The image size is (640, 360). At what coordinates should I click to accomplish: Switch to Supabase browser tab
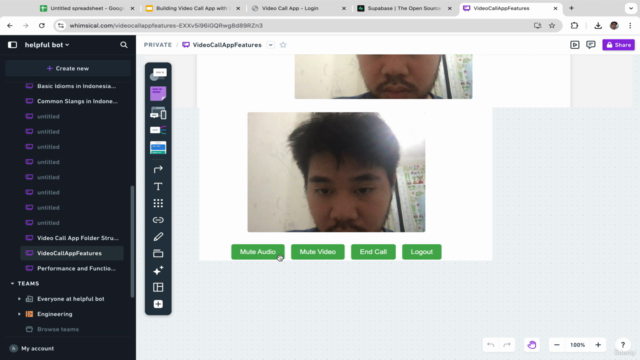pos(404,8)
